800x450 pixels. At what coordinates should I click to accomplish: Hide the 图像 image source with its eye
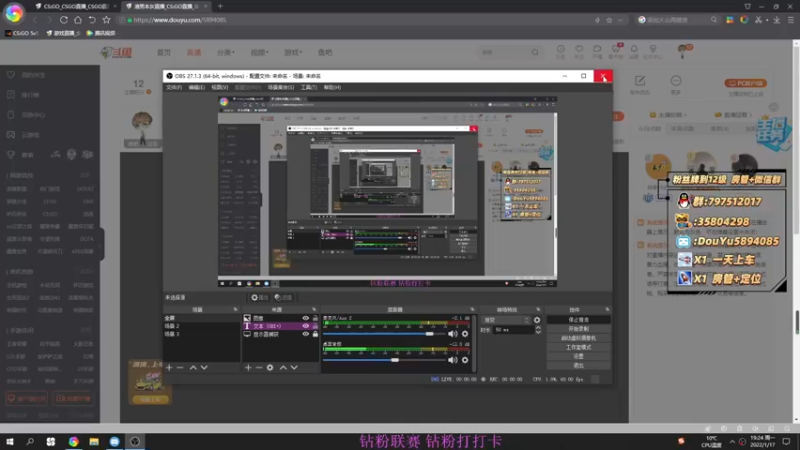306,318
